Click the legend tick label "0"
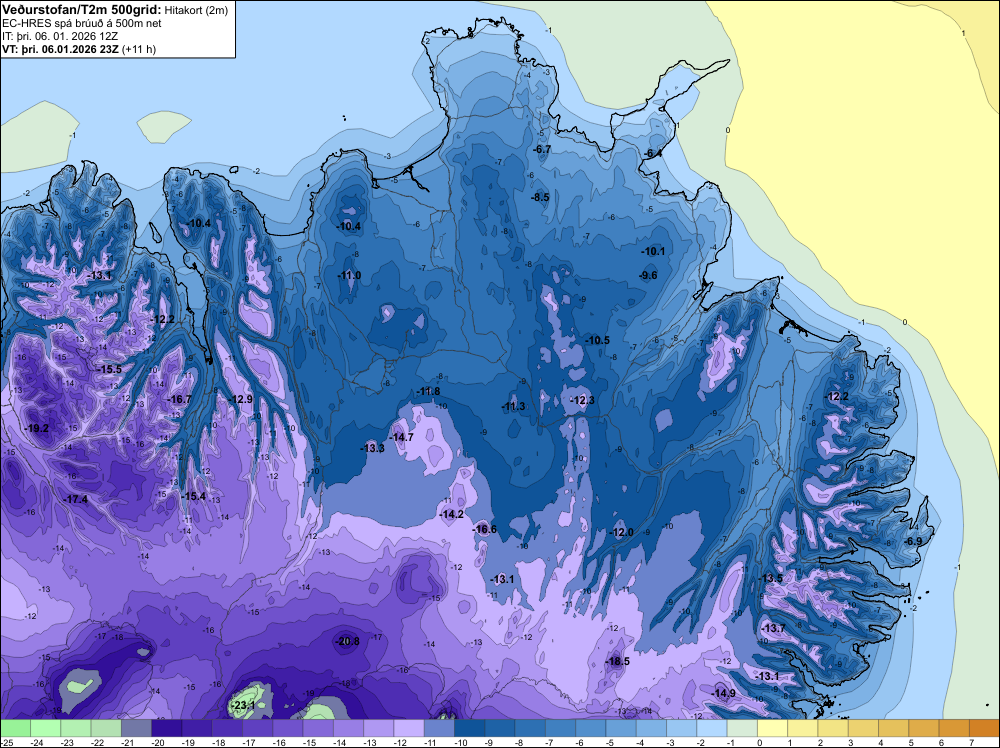The height and width of the screenshot is (748, 1000). [x=760, y=742]
